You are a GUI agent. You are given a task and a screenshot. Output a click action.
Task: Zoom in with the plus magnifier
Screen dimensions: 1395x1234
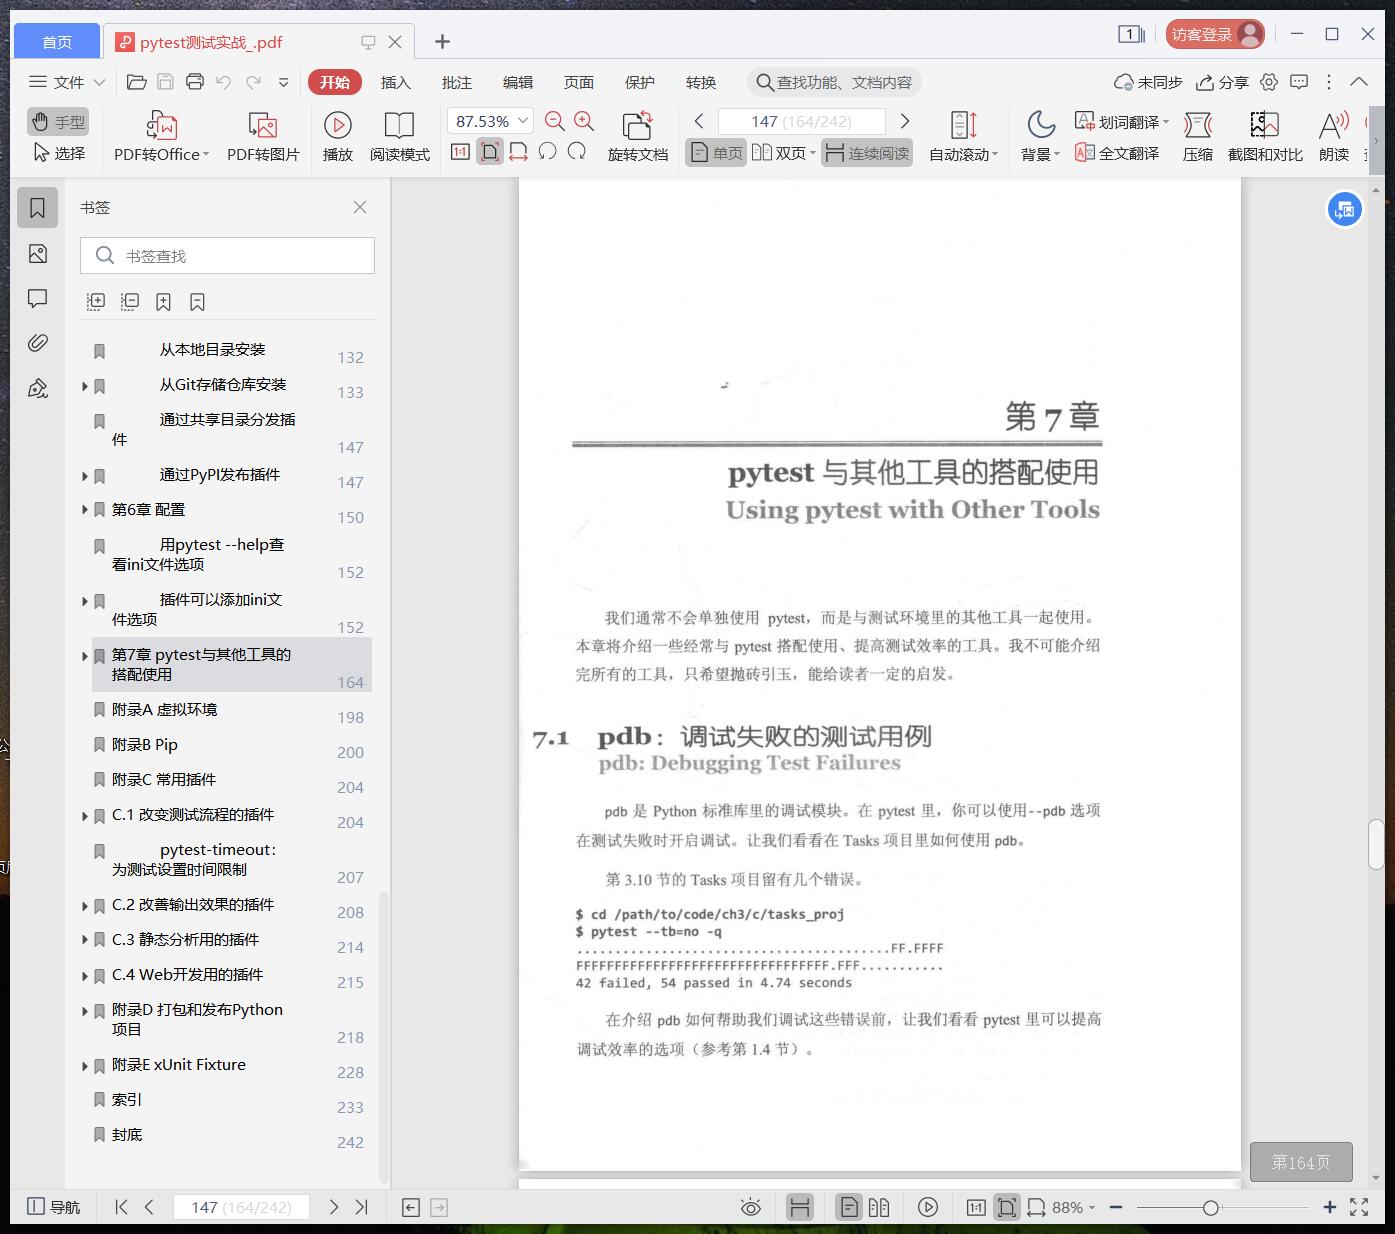pyautogui.click(x=584, y=121)
